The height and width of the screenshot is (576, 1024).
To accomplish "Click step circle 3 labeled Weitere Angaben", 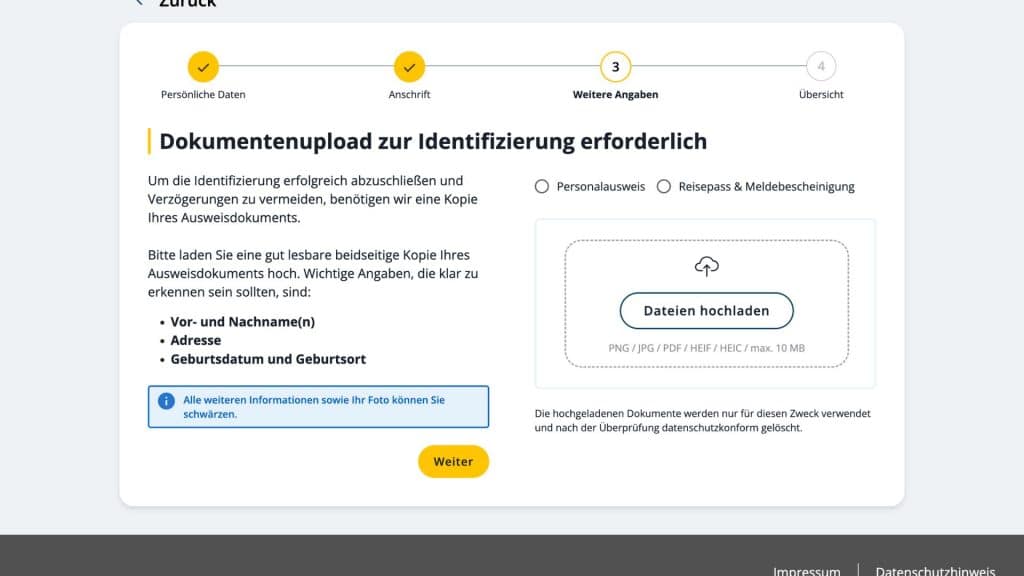I will [616, 66].
